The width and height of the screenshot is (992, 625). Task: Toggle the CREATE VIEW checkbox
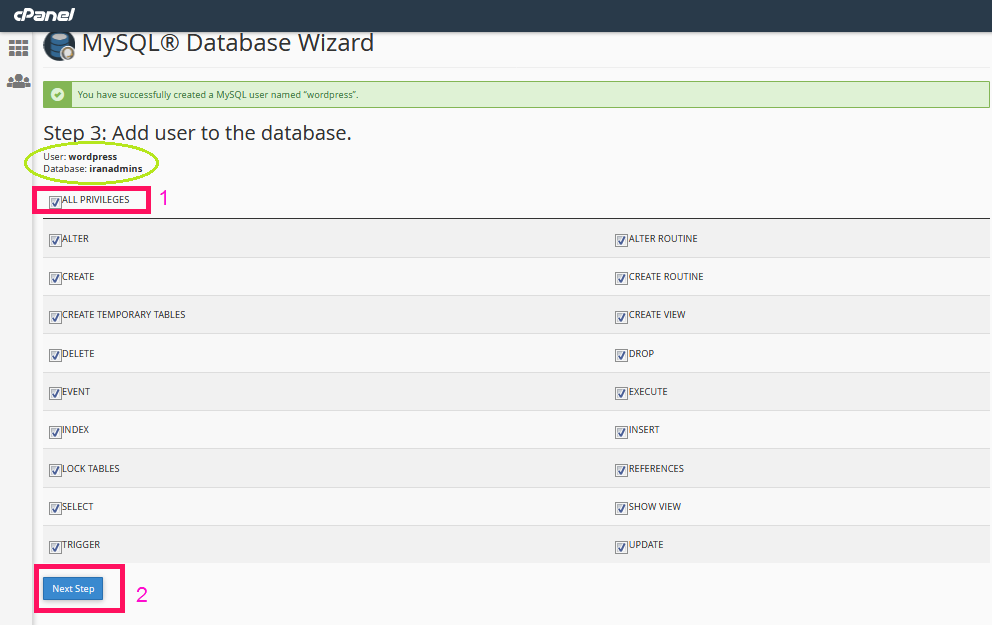click(621, 317)
